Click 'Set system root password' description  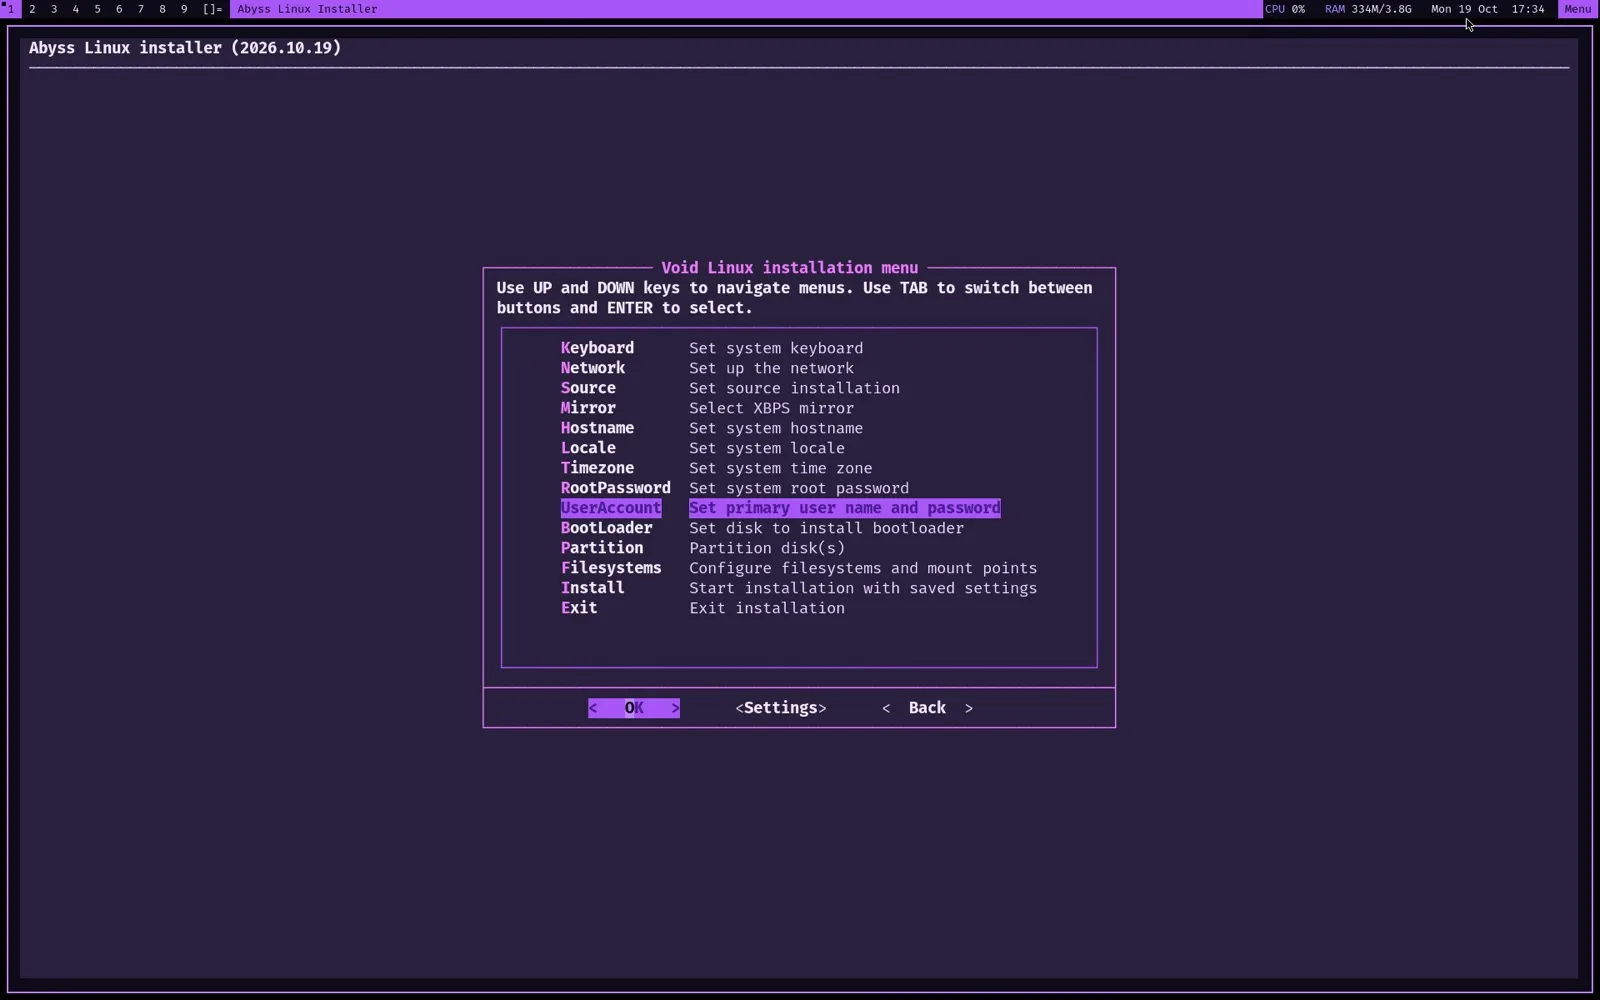click(799, 488)
